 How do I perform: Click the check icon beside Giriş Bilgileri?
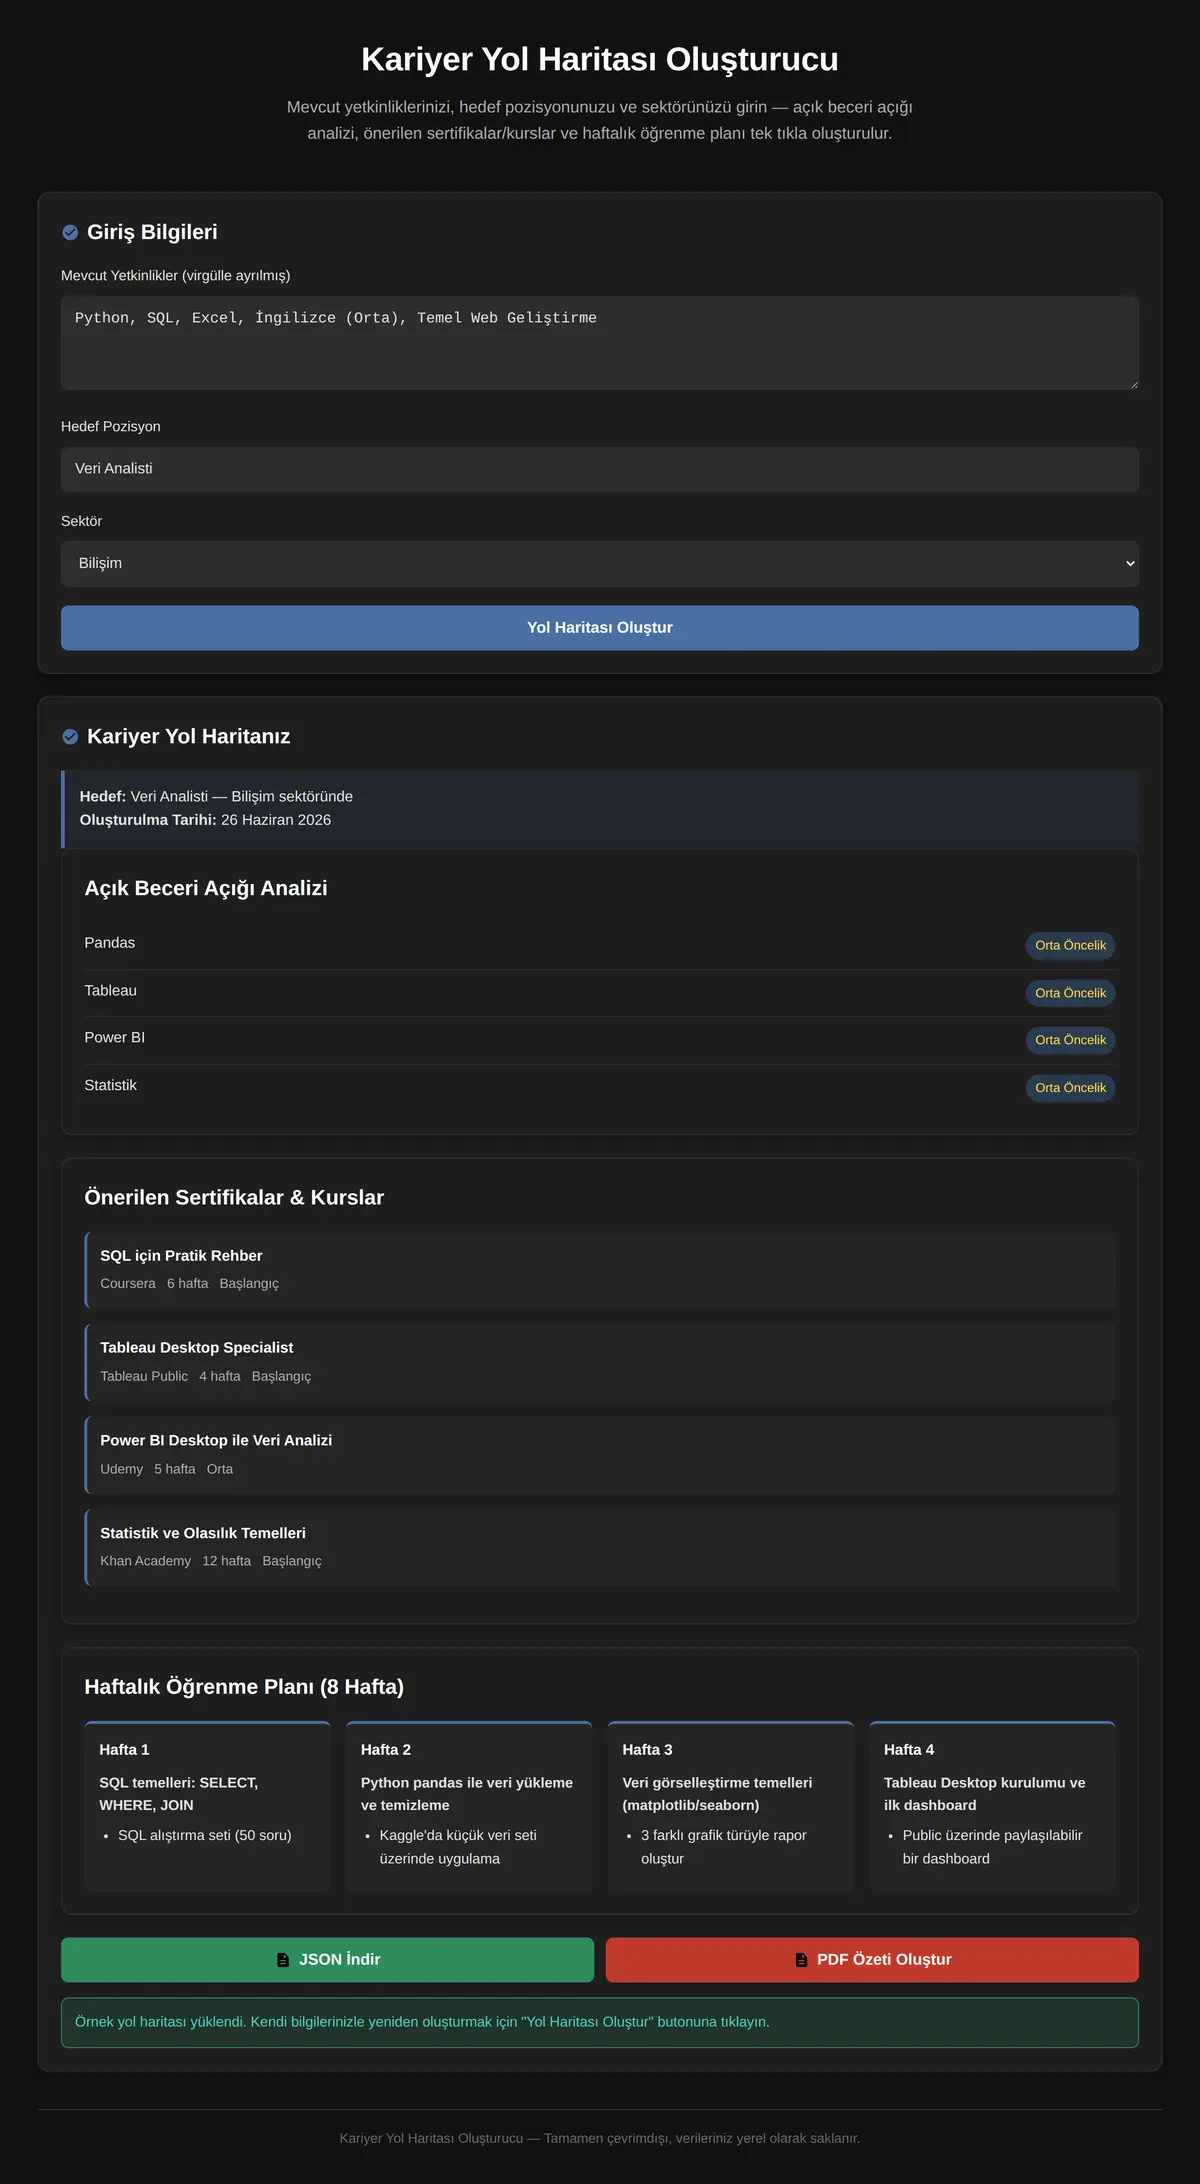(70, 232)
